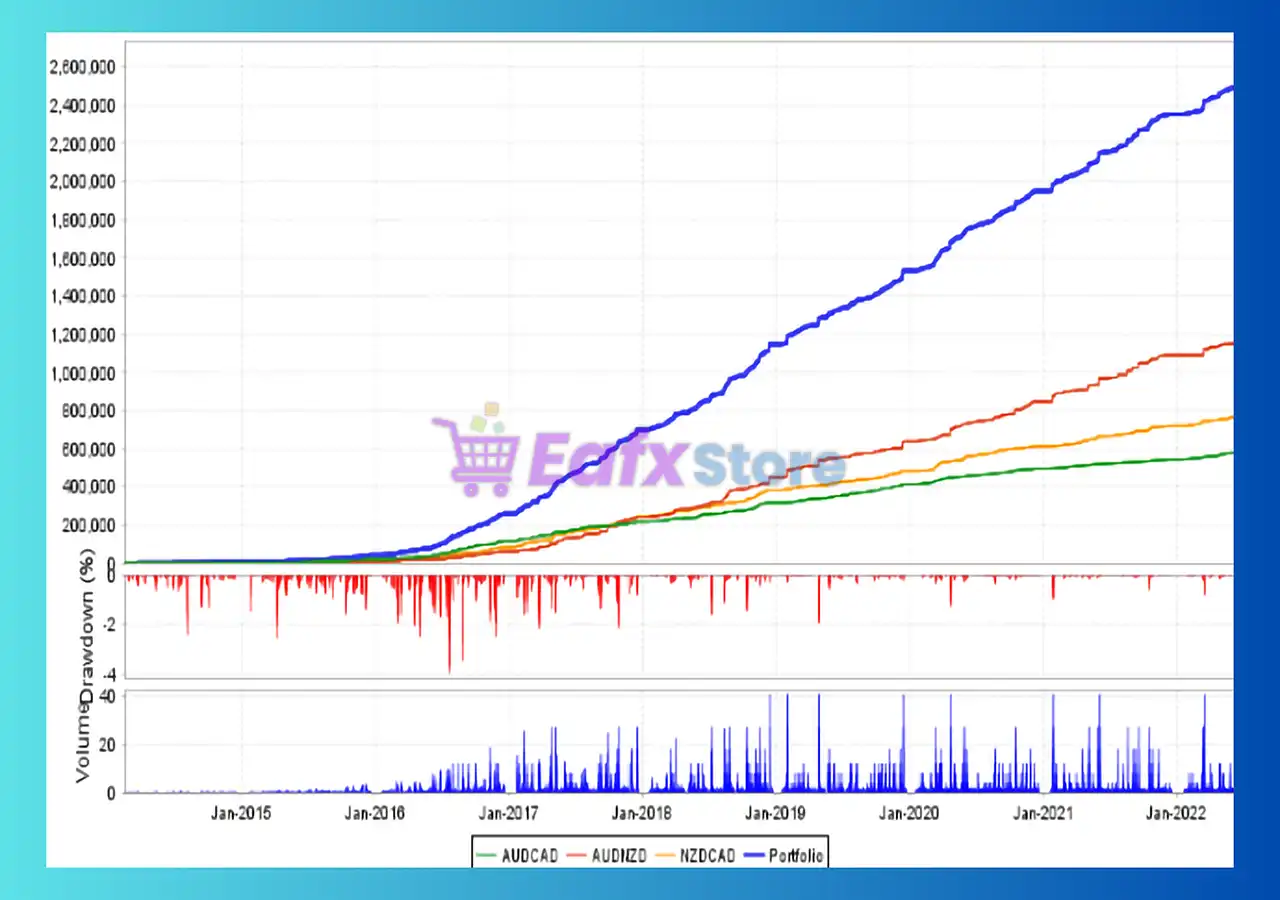Click the 1,000,000 y-axis value label

click(x=83, y=373)
